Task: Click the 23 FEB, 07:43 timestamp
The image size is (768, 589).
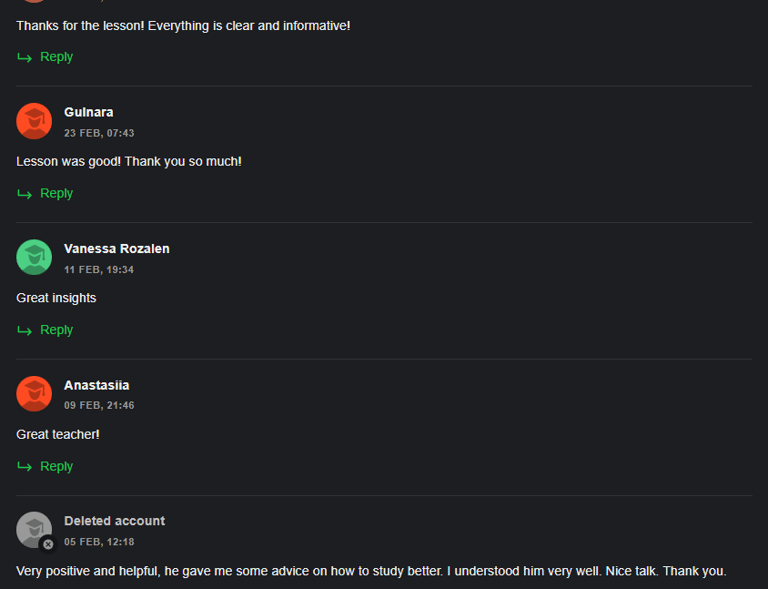Action: tap(99, 133)
